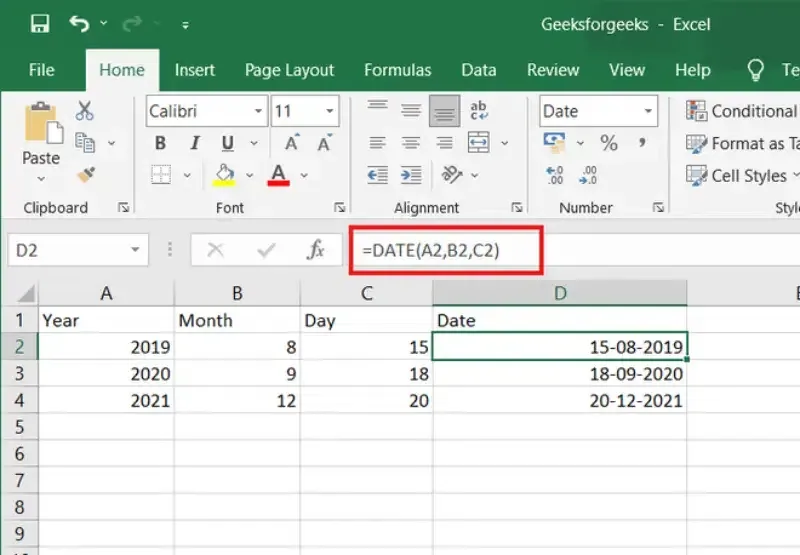Click Increase Decimal icon
This screenshot has width=800, height=555.
pyautogui.click(x=555, y=175)
